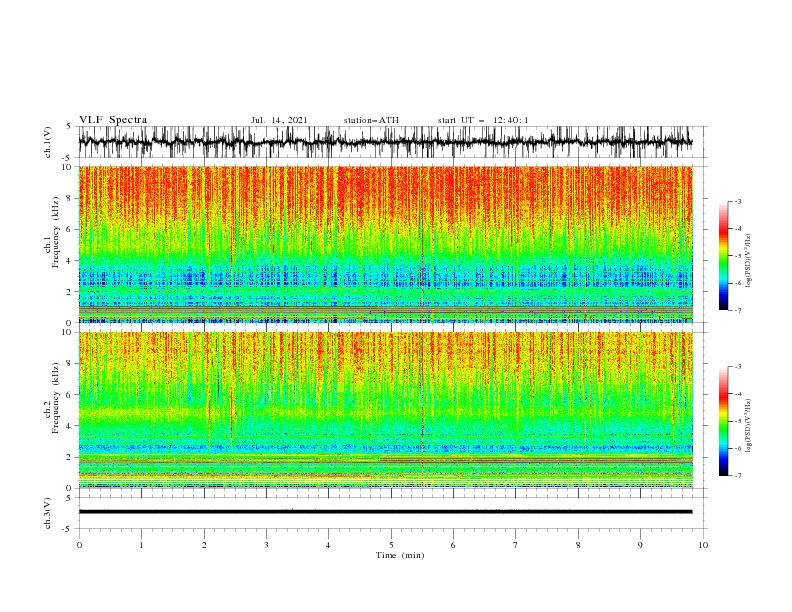The height and width of the screenshot is (612, 792).
Task: Click the "4" kHz tick of ch.1 spectrogram
Action: 71,261
